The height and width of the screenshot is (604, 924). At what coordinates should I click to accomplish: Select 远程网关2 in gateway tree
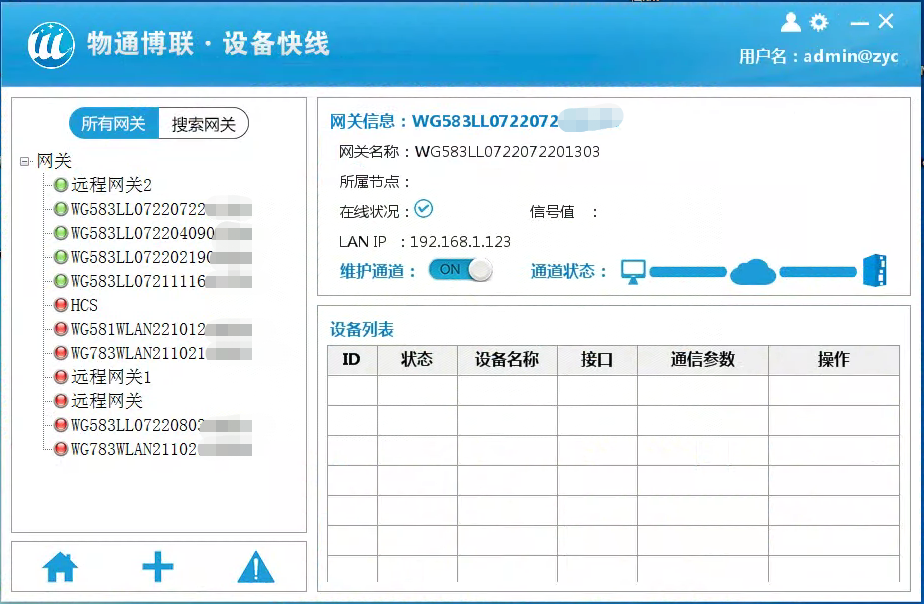pyautogui.click(x=110, y=185)
